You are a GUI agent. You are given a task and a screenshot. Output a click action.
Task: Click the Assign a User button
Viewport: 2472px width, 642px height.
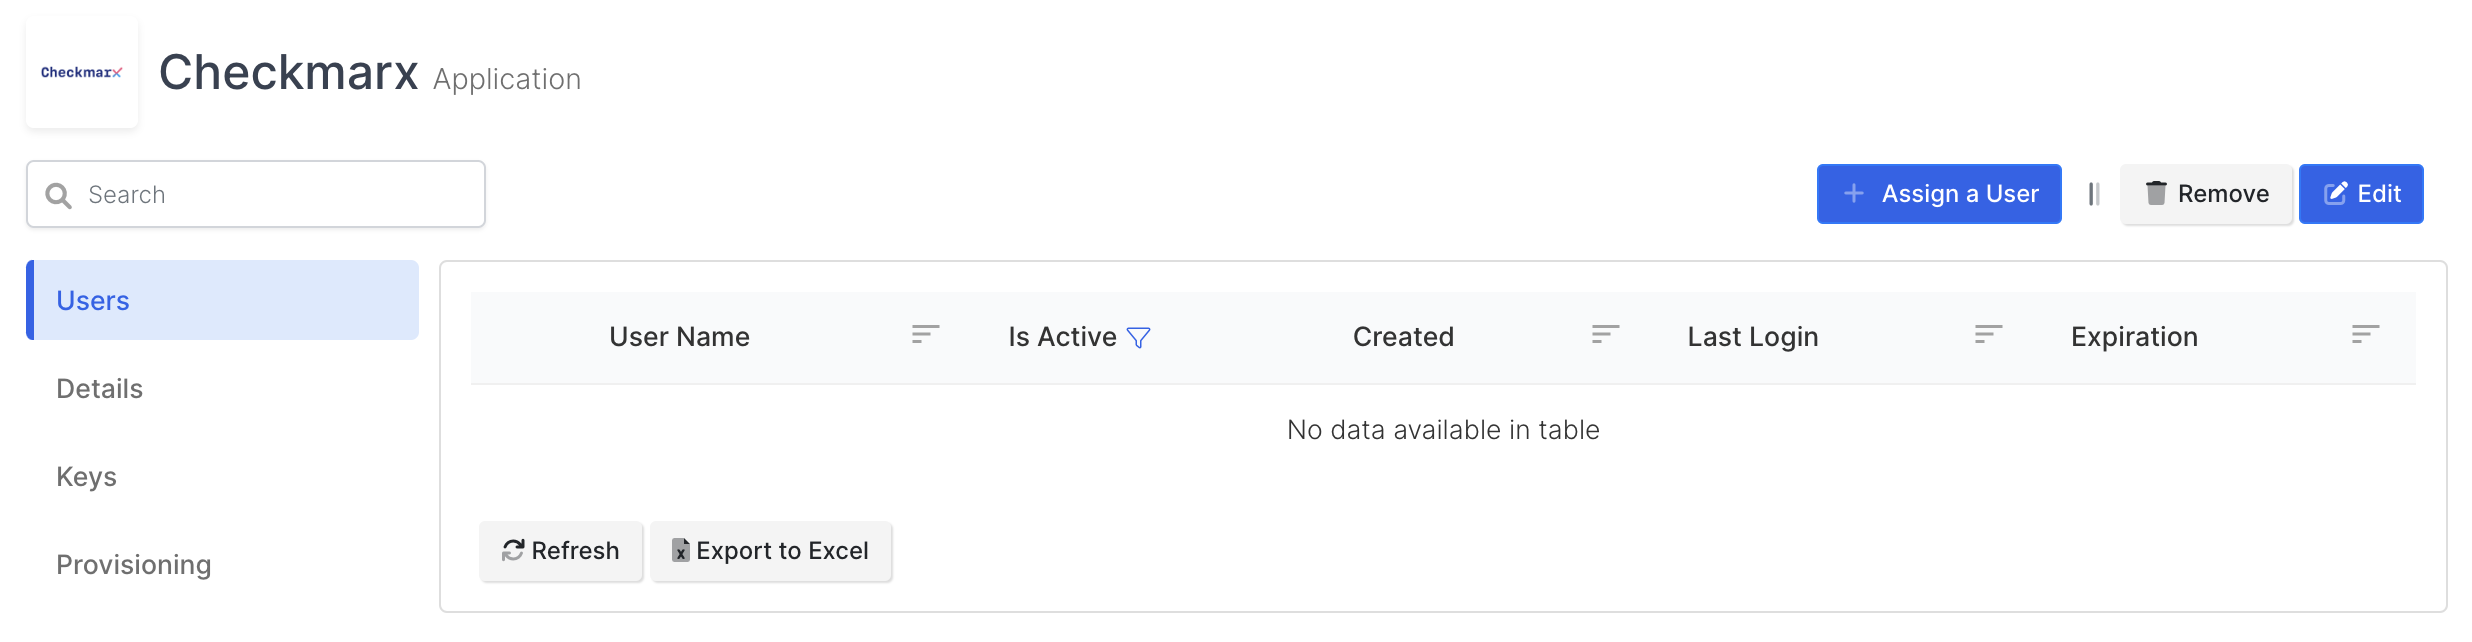click(1938, 193)
